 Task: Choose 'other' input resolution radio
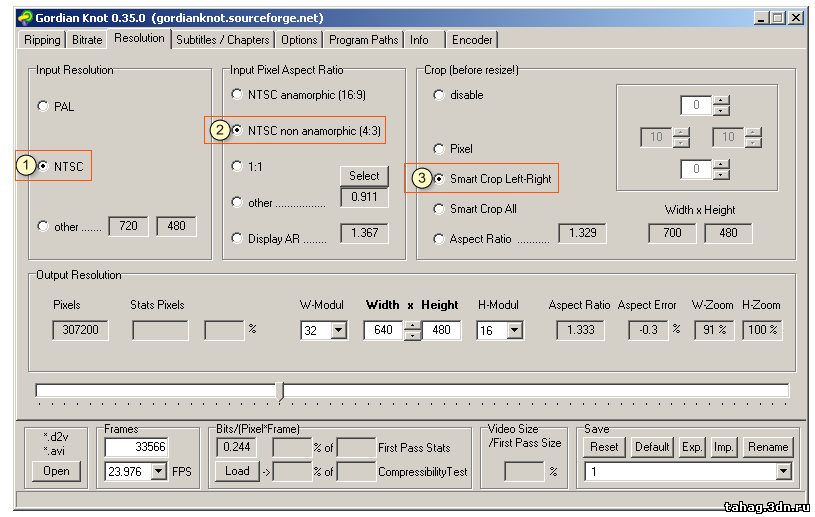click(x=43, y=226)
